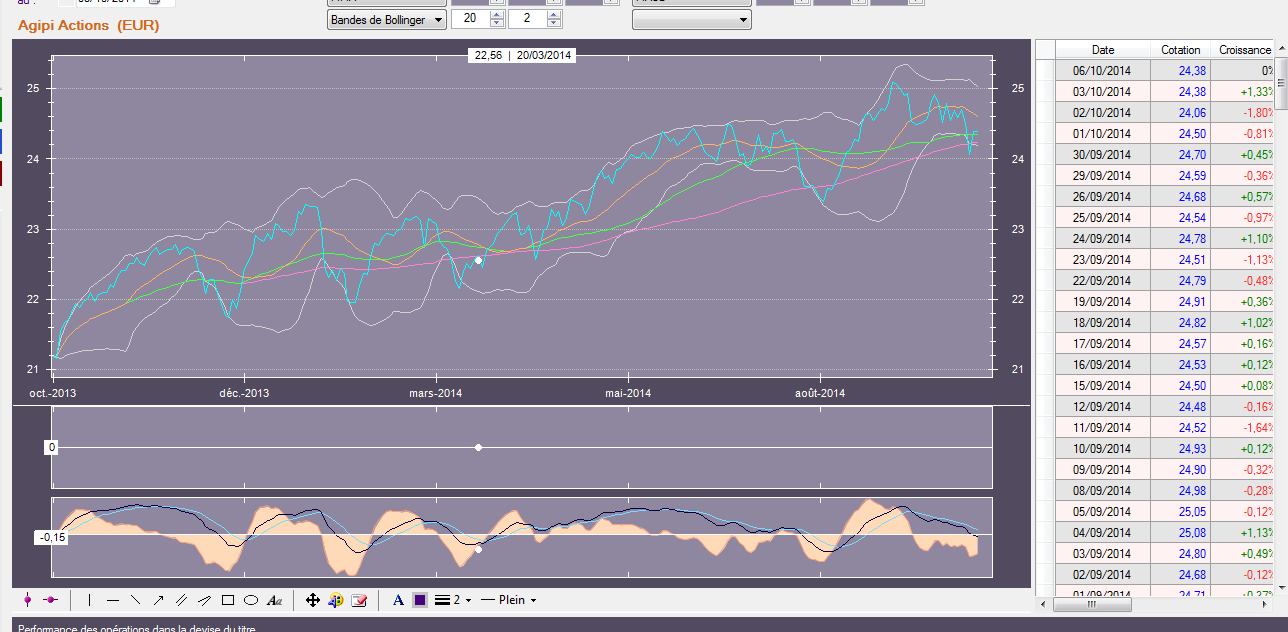Image resolution: width=1288 pixels, height=632 pixels.
Task: Click the move crosshair arrows tool
Action: (313, 600)
